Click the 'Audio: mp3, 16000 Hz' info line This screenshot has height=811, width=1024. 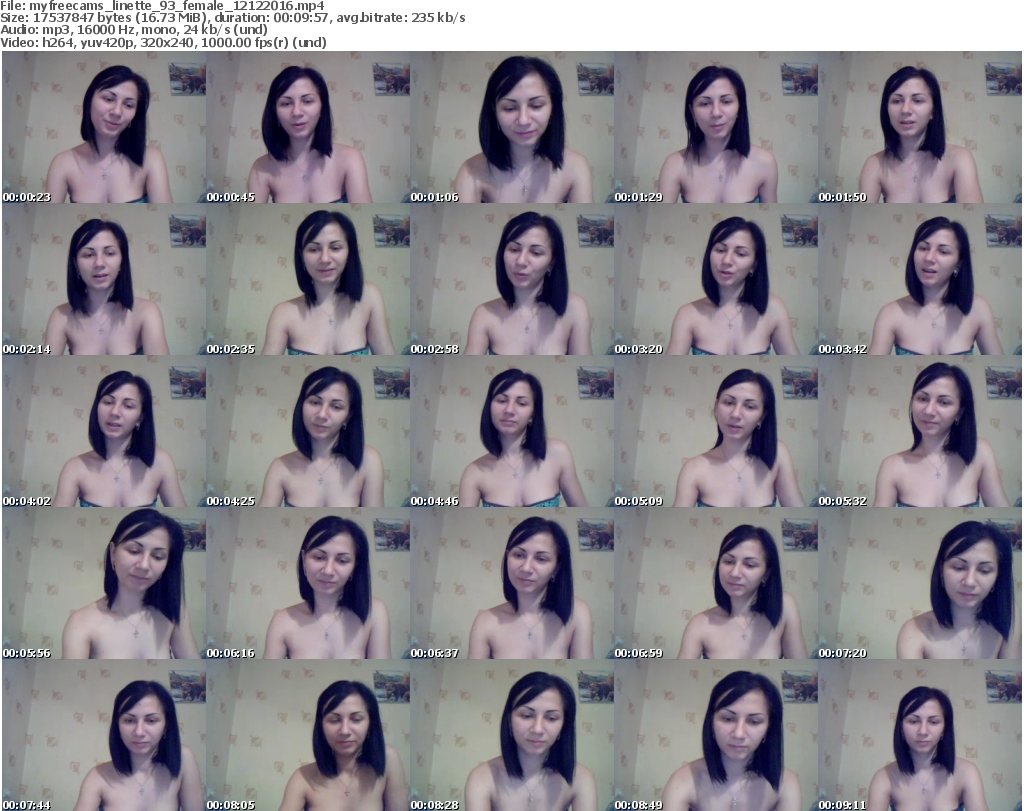[134, 30]
